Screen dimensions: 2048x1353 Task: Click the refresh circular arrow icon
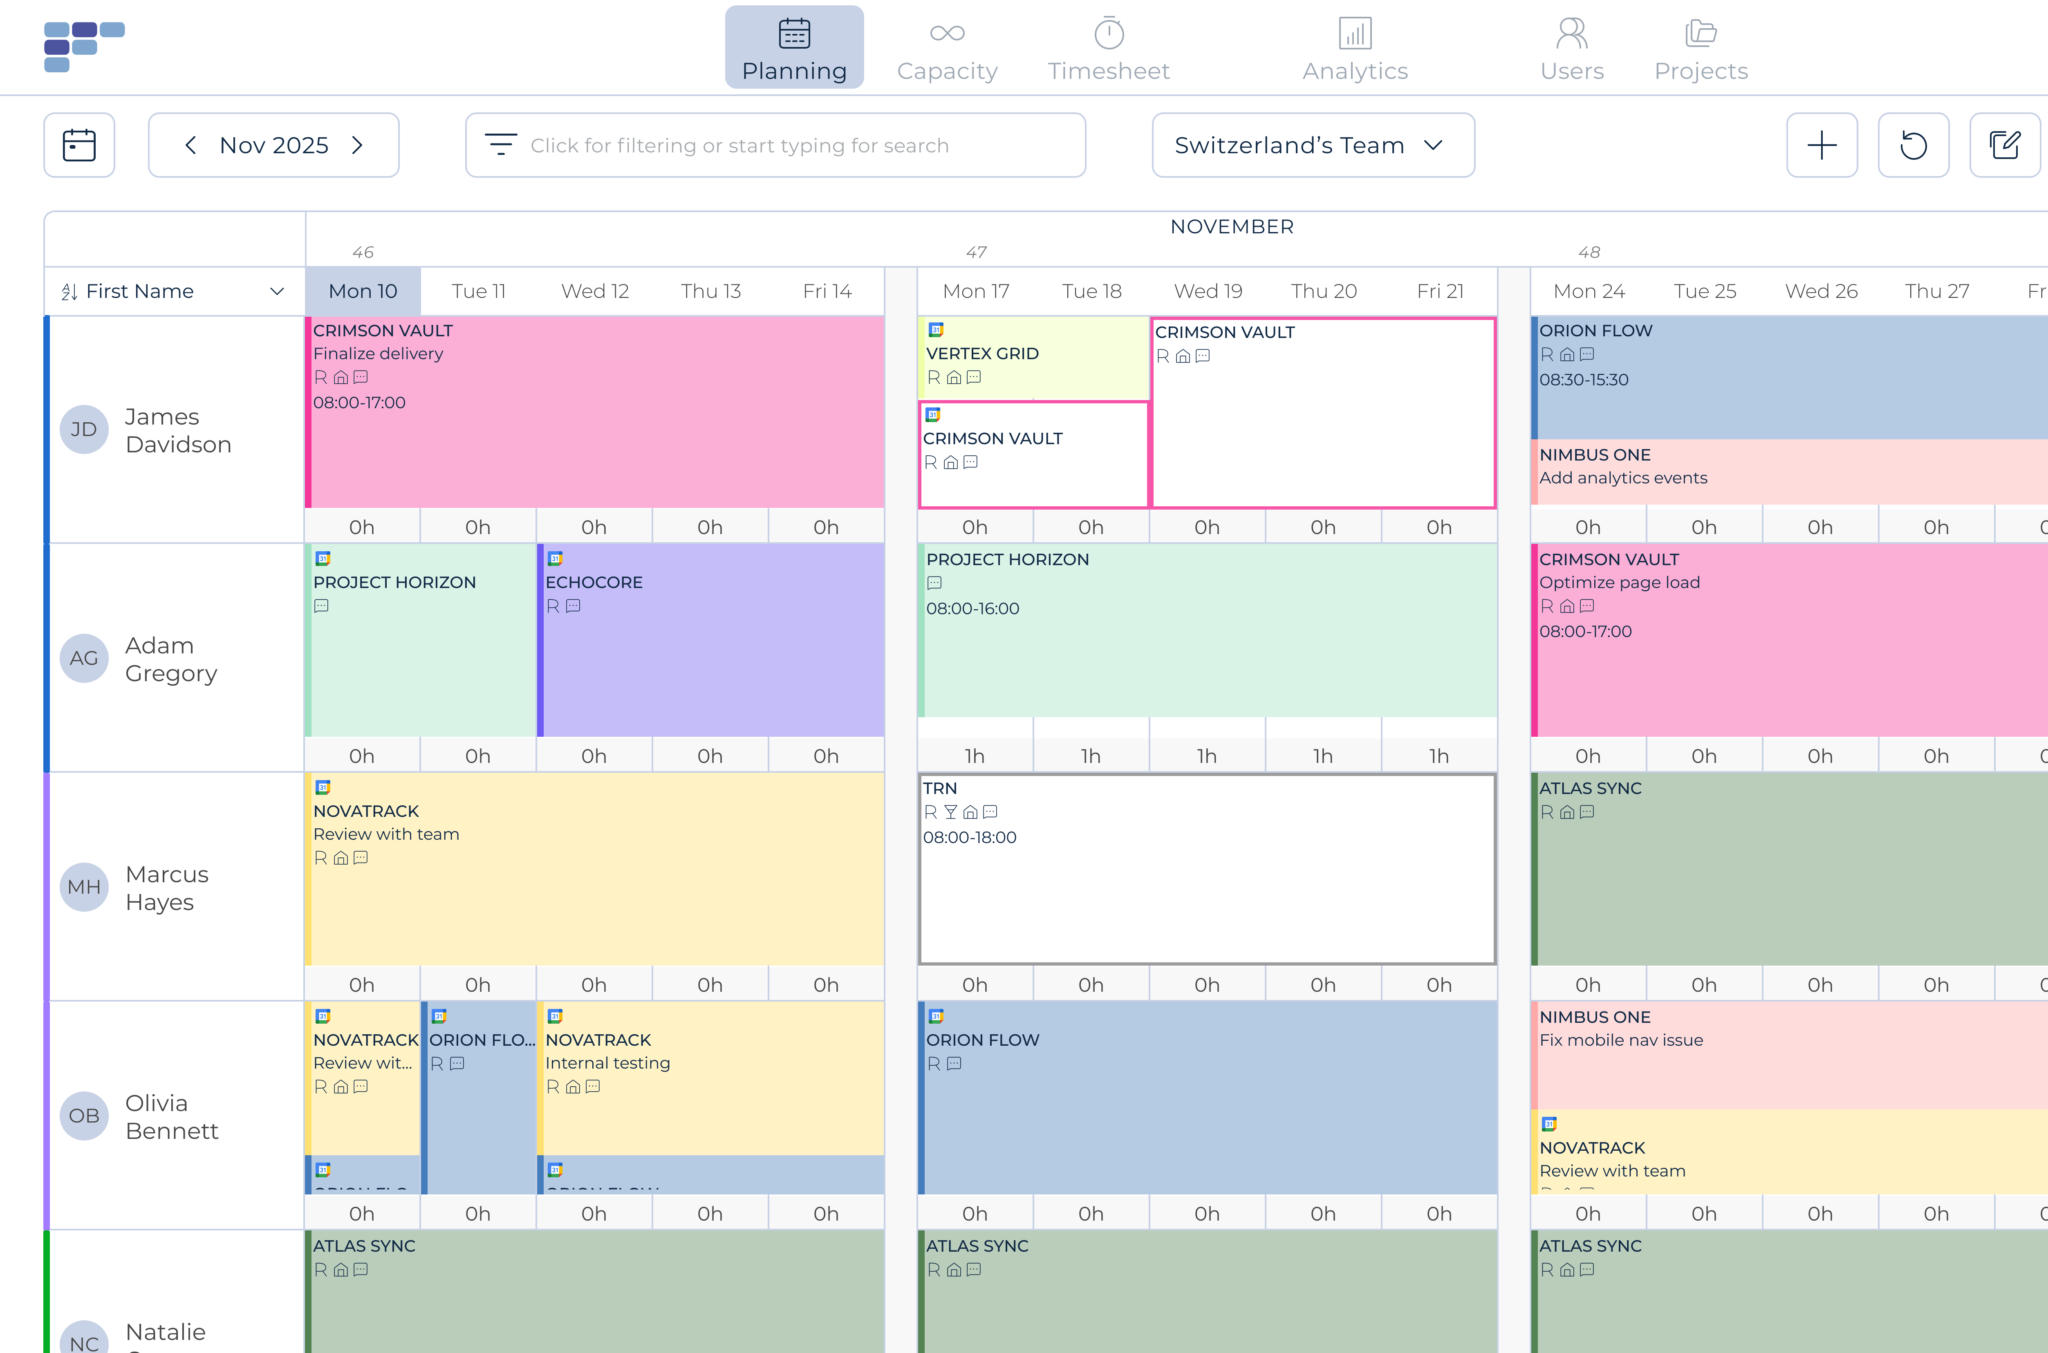click(x=1912, y=145)
